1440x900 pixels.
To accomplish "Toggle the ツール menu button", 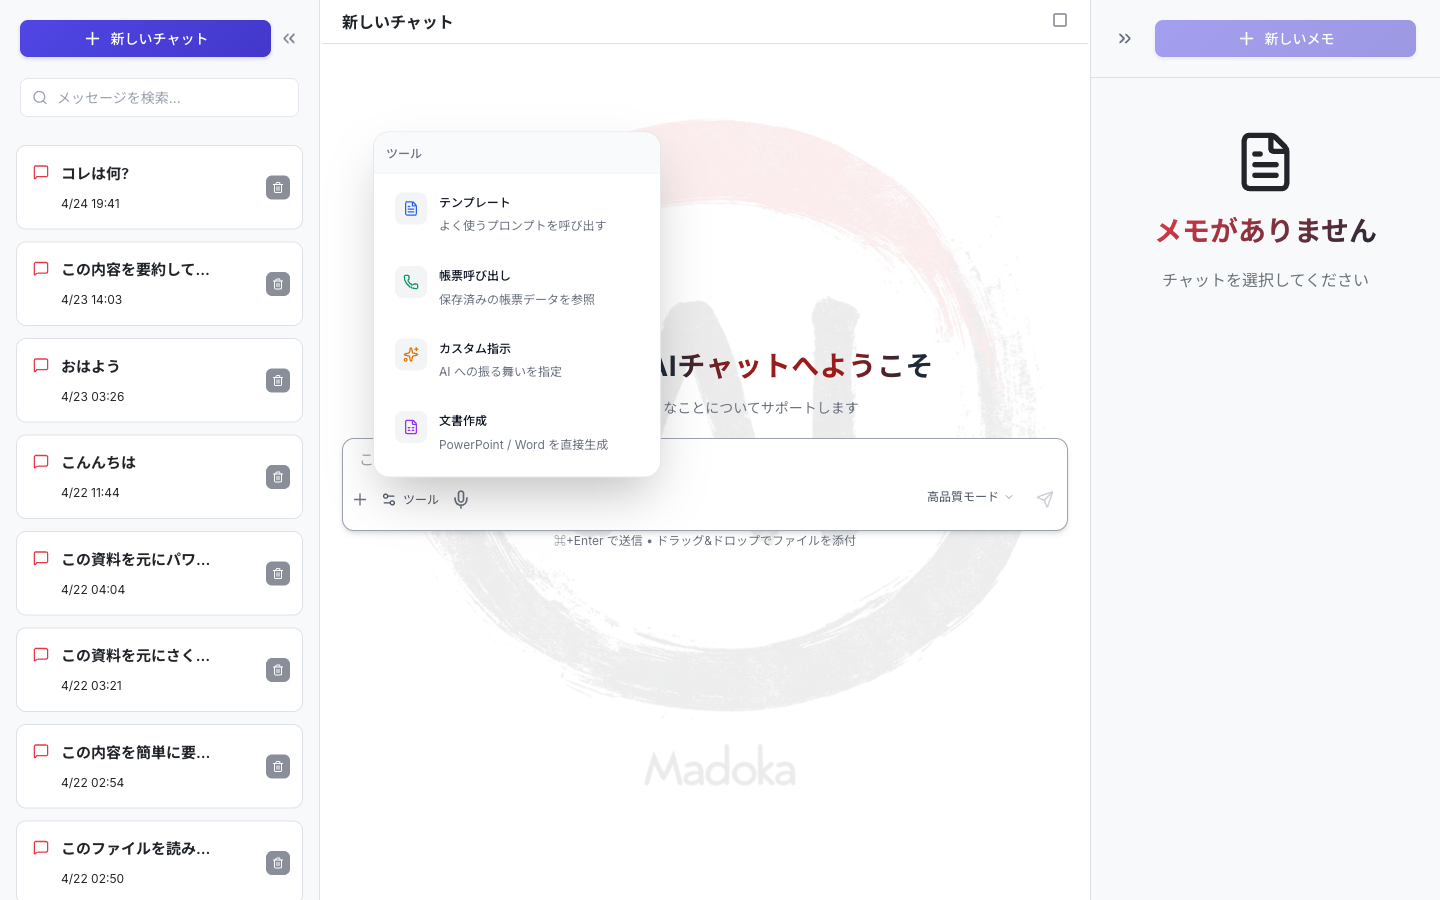I will click(x=410, y=499).
